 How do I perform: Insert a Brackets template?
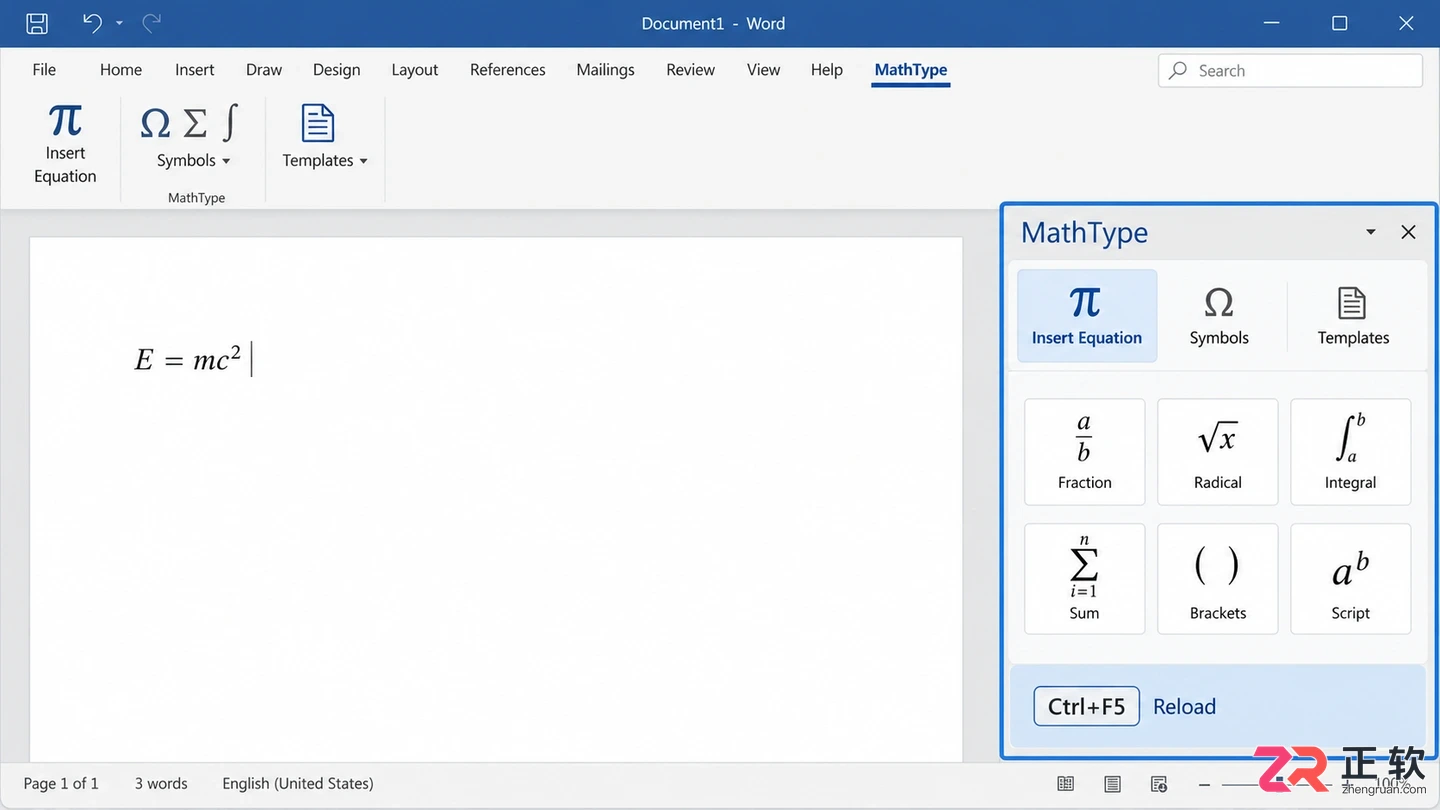[x=1218, y=579]
